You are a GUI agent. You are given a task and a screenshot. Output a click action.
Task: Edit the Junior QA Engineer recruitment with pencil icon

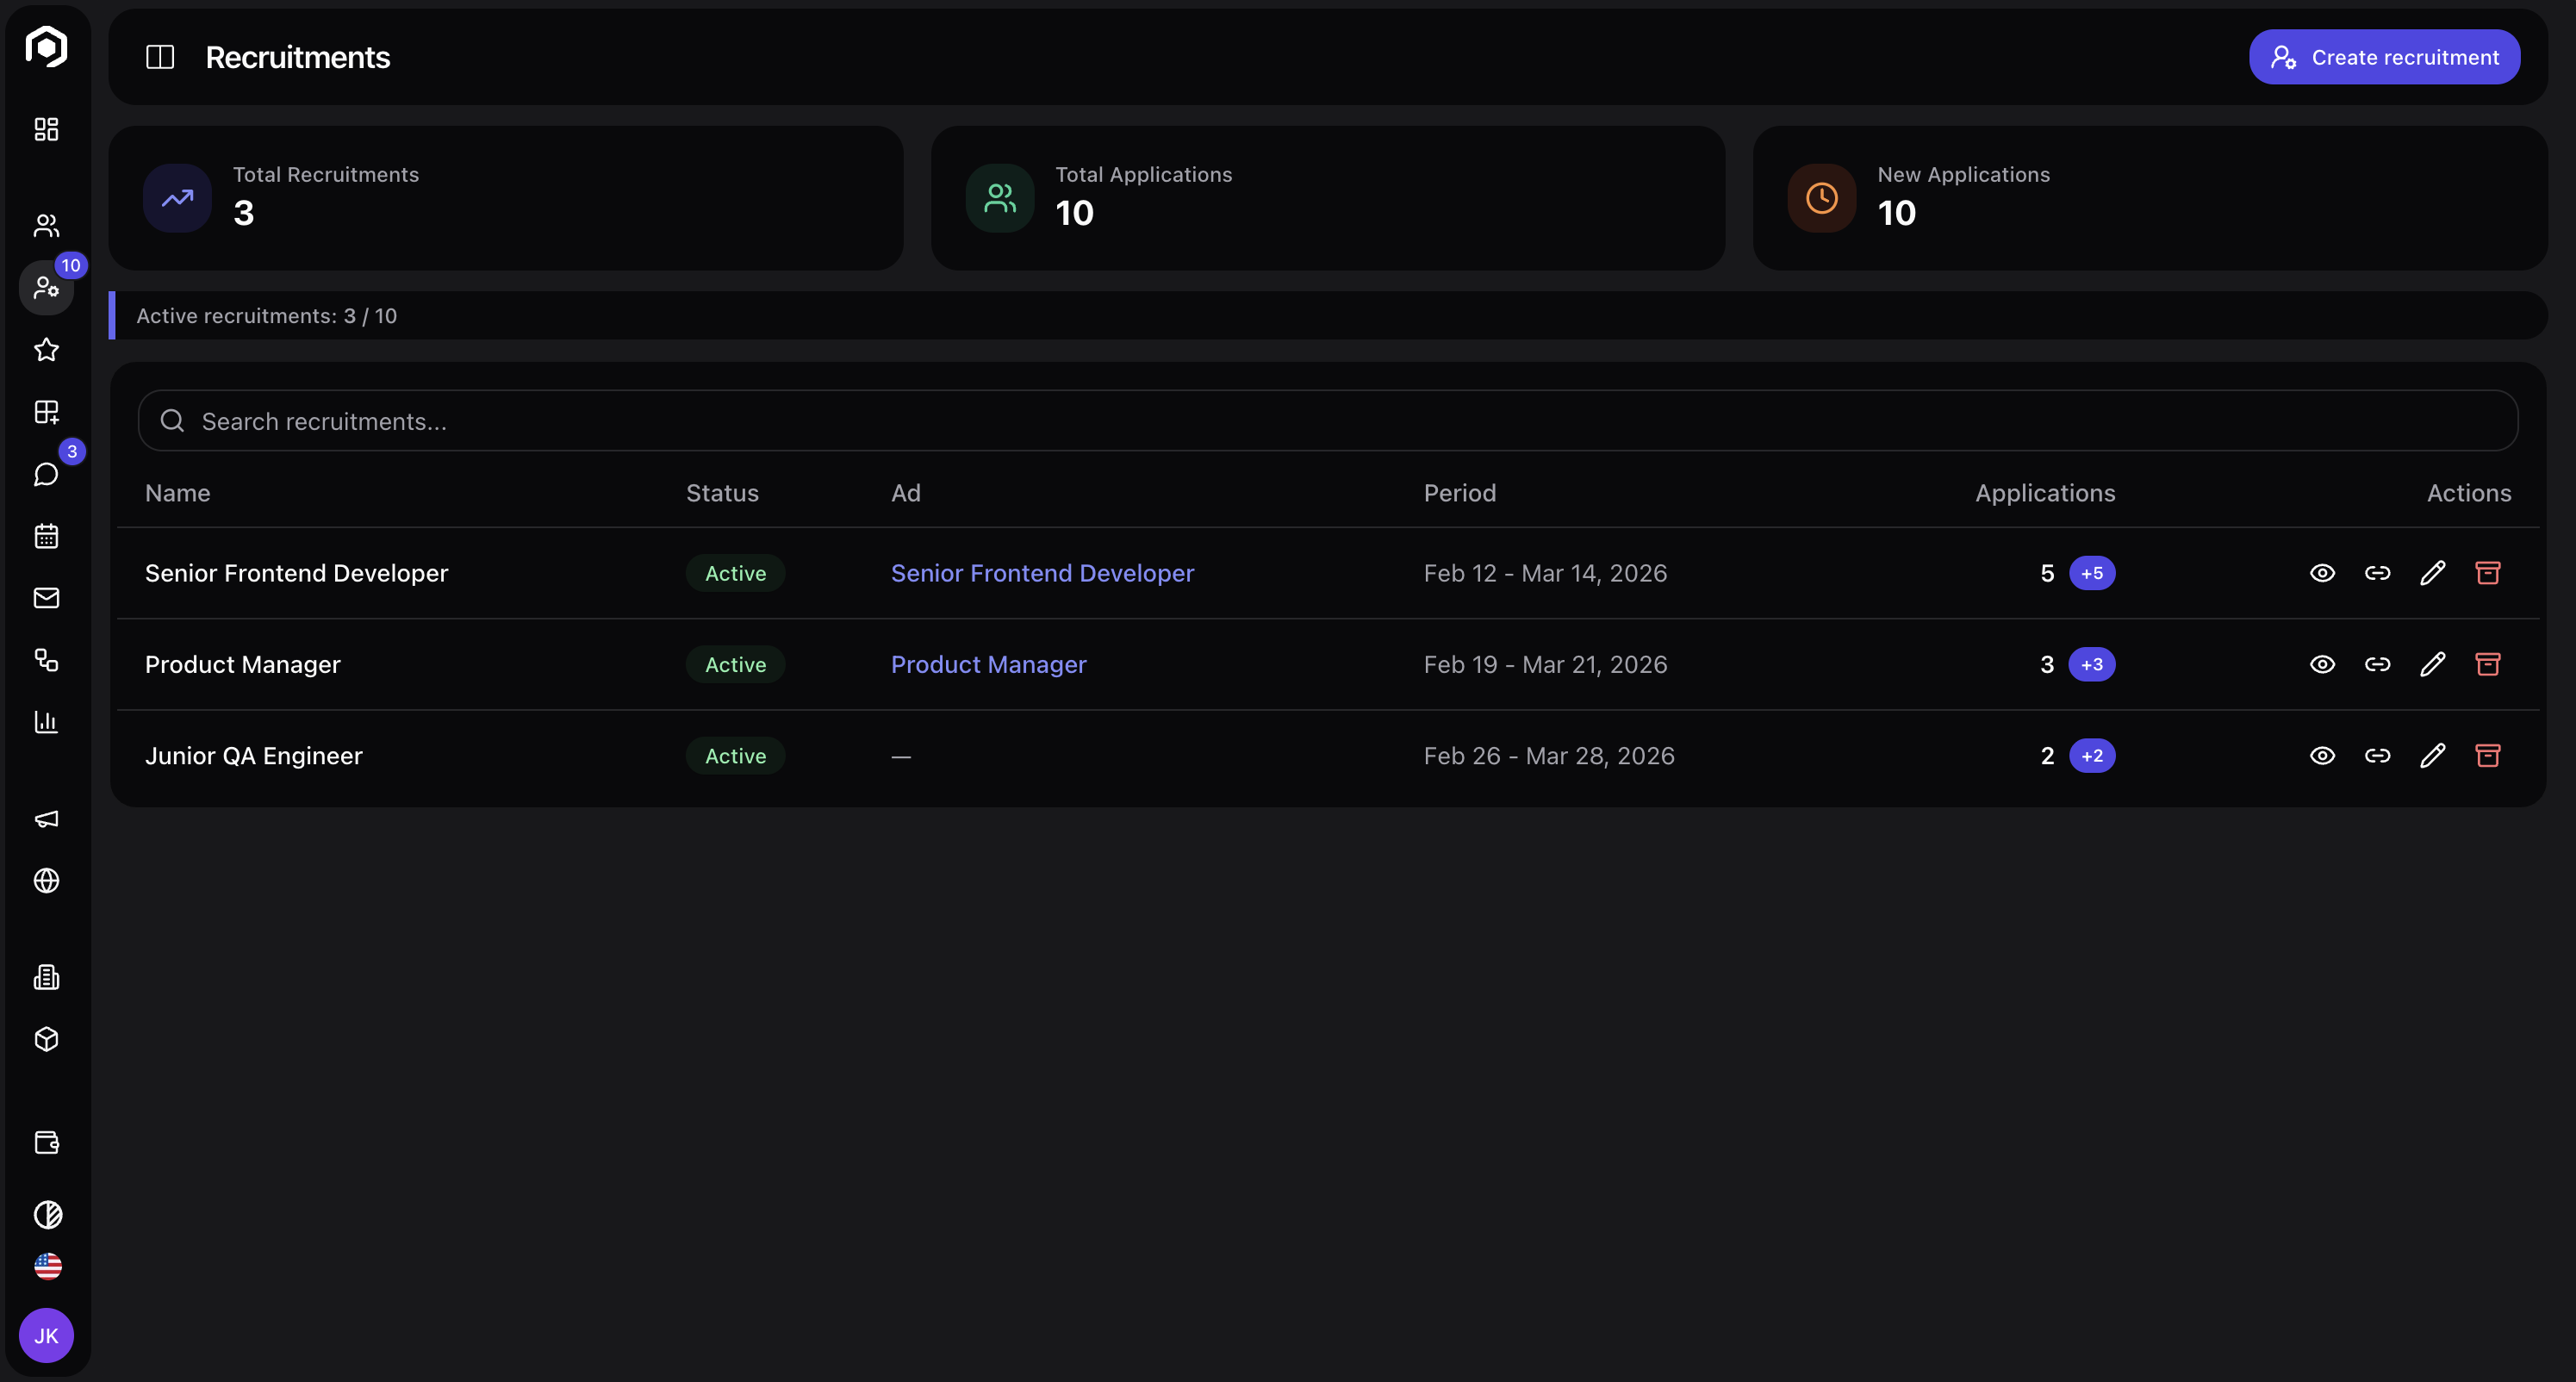[2434, 756]
